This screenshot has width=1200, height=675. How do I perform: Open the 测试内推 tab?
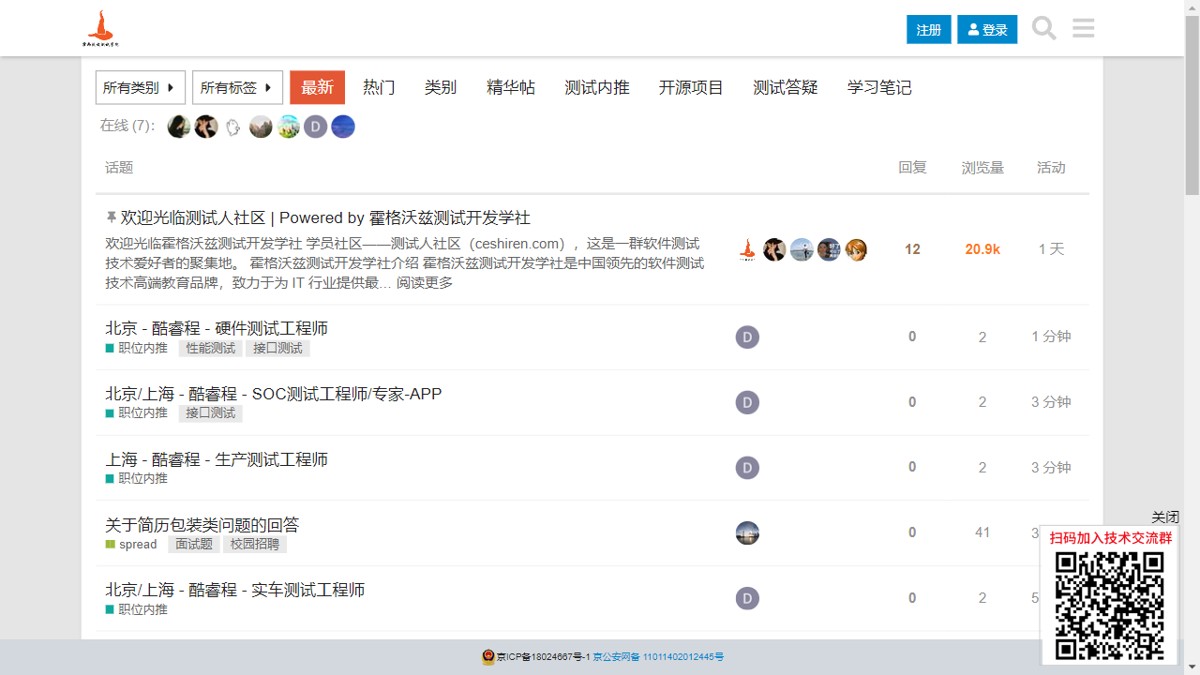coord(597,88)
